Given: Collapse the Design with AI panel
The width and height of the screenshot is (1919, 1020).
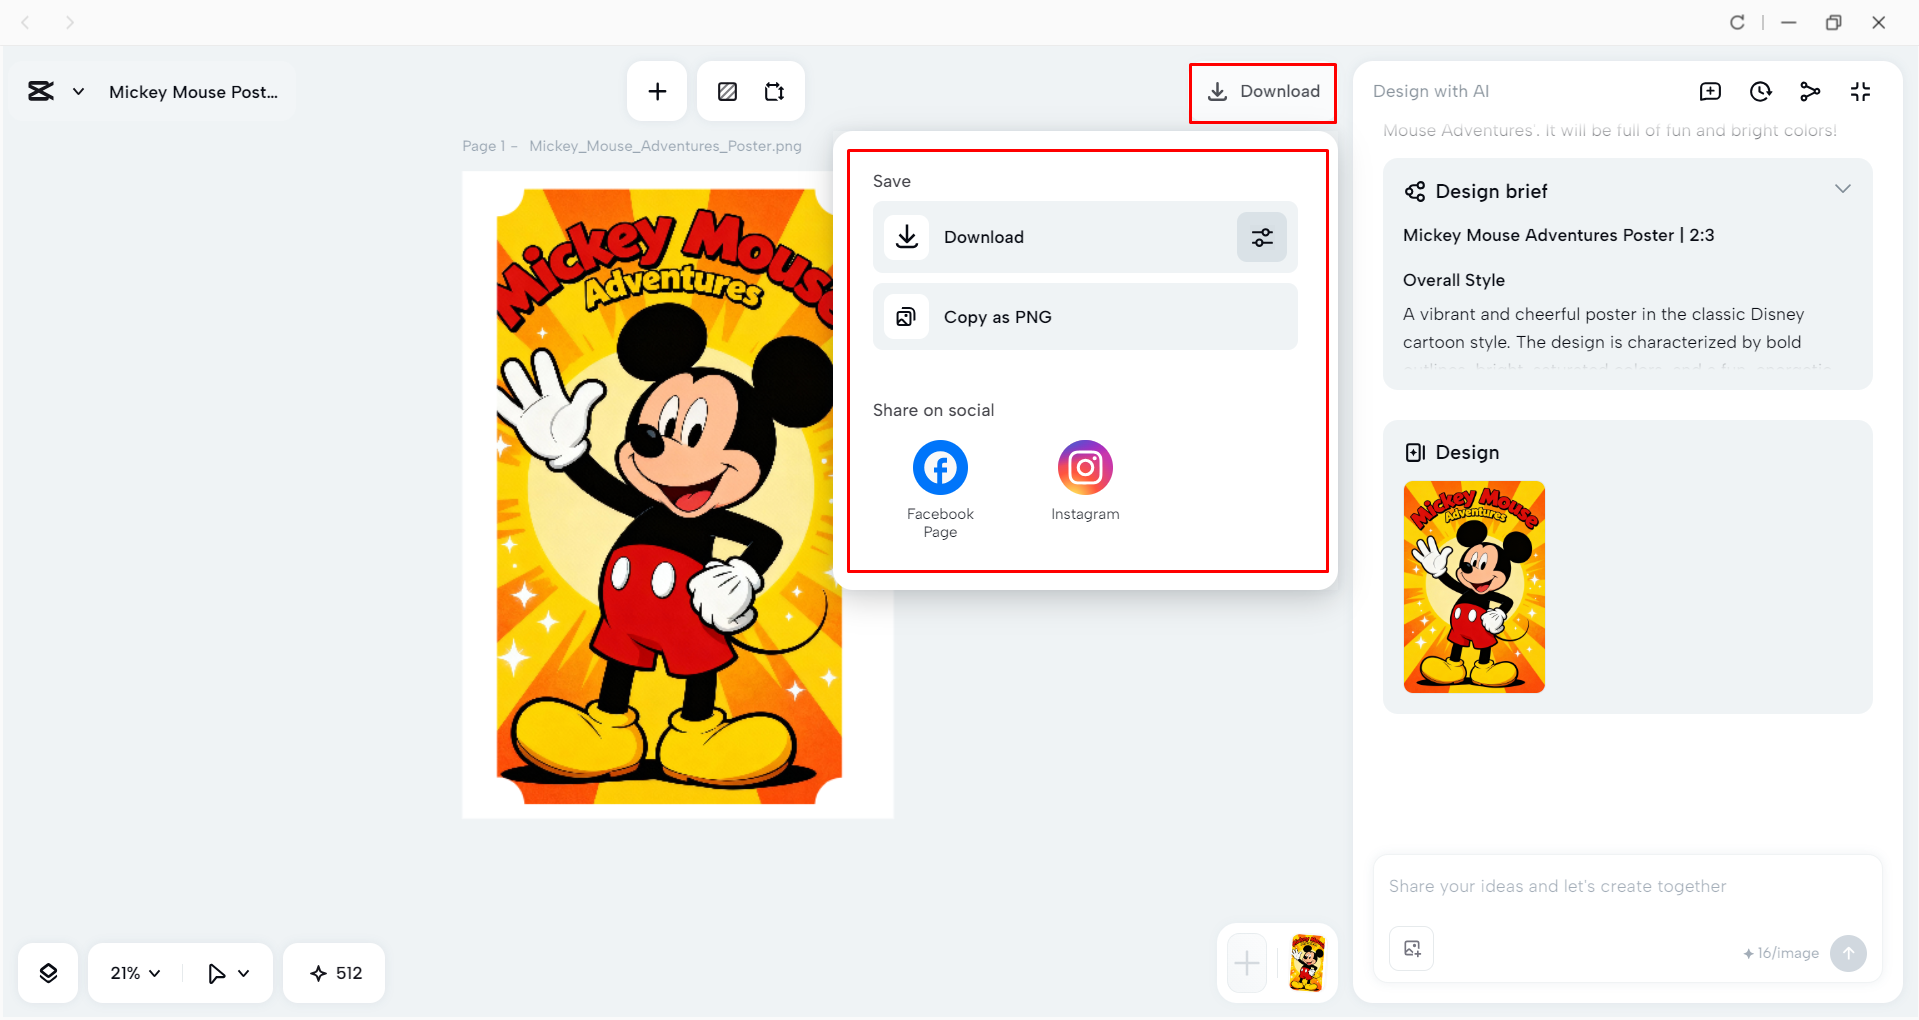Looking at the screenshot, I should 1860,91.
